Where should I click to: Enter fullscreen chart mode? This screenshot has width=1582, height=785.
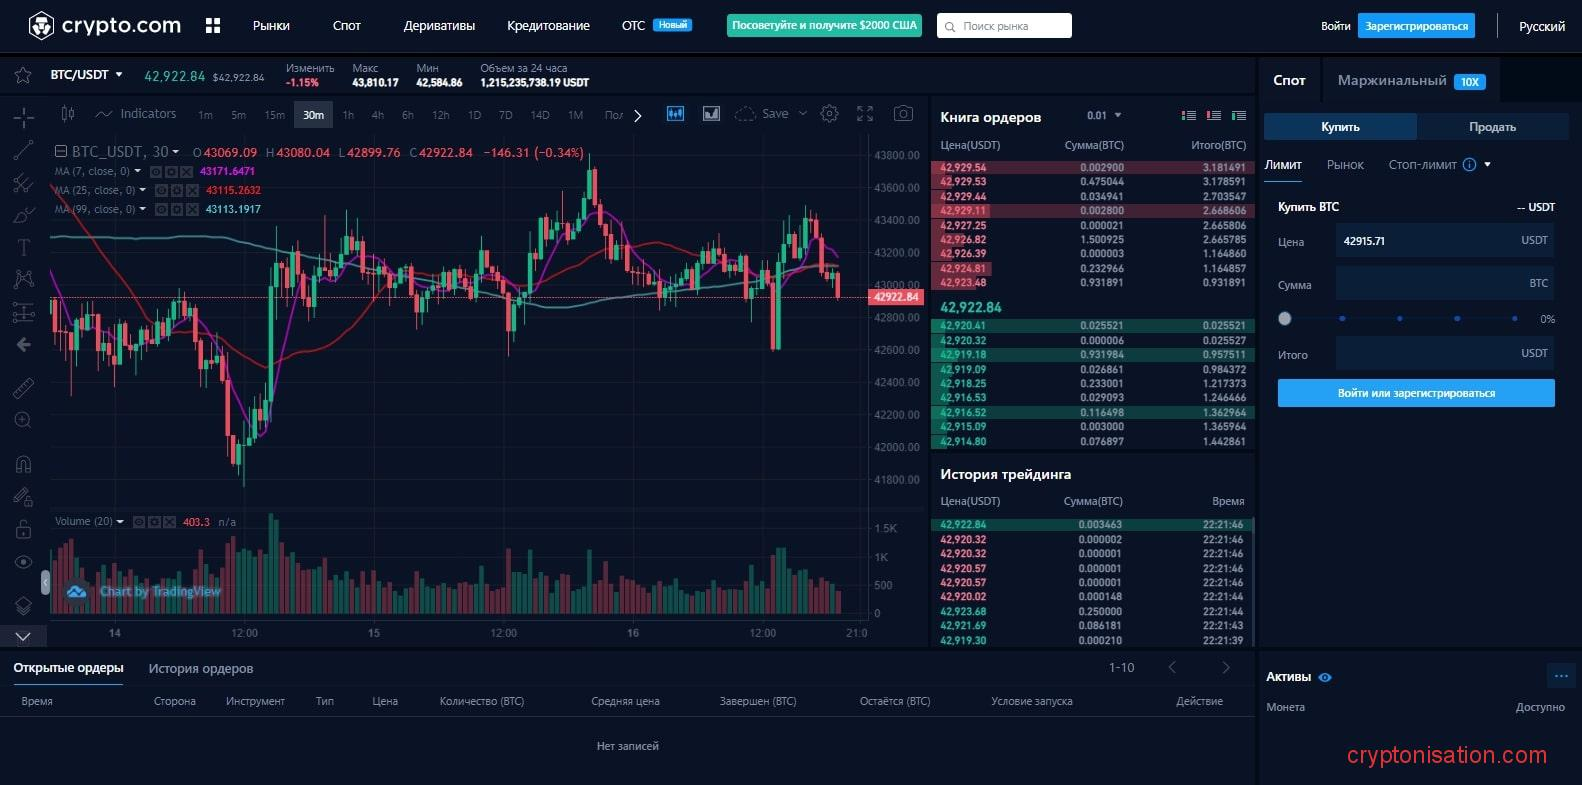(x=865, y=114)
